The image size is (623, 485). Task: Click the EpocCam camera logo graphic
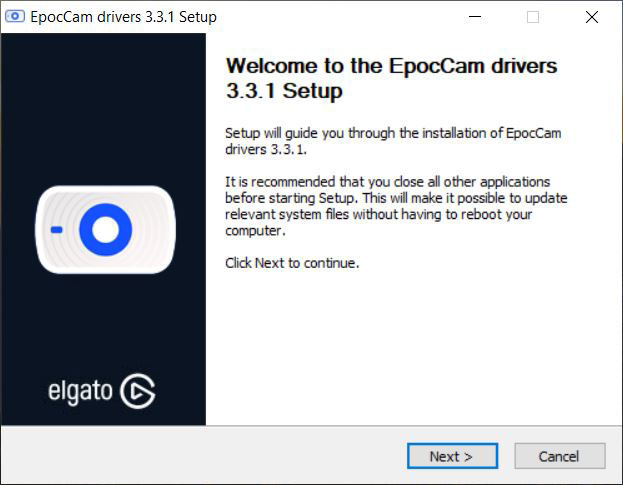click(105, 230)
